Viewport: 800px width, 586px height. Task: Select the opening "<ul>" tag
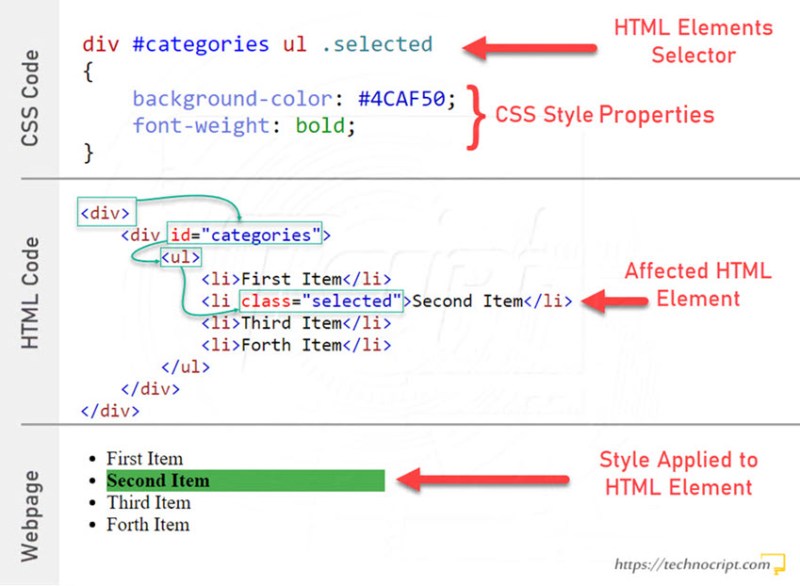coord(181,257)
